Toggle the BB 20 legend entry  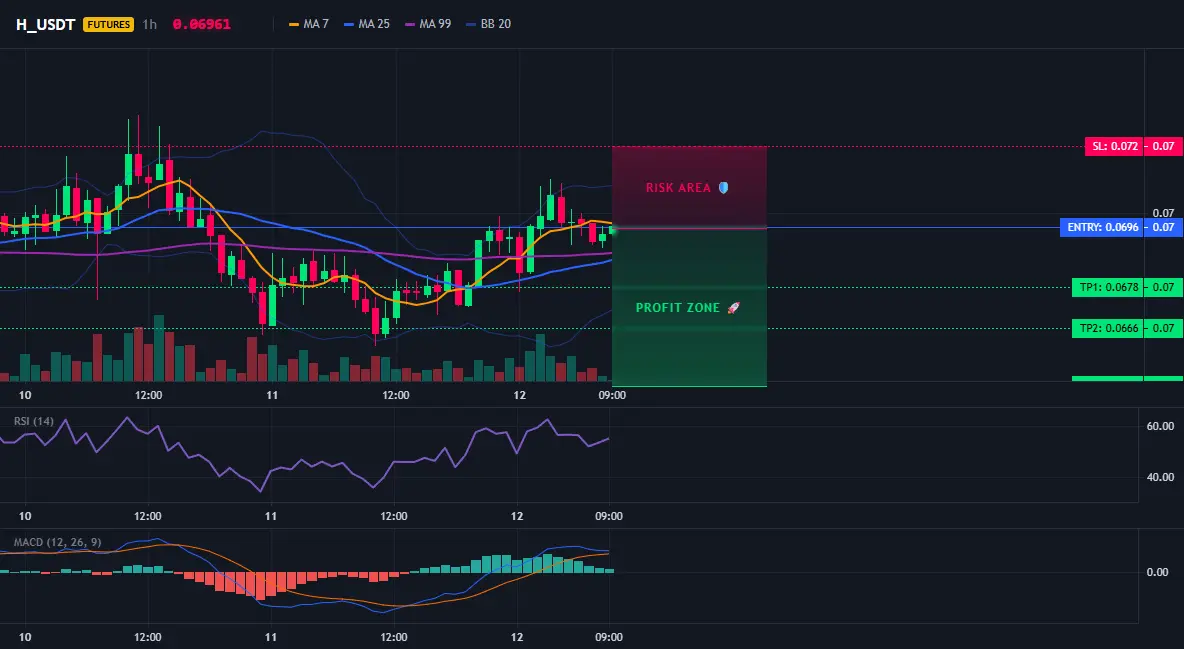[489, 24]
